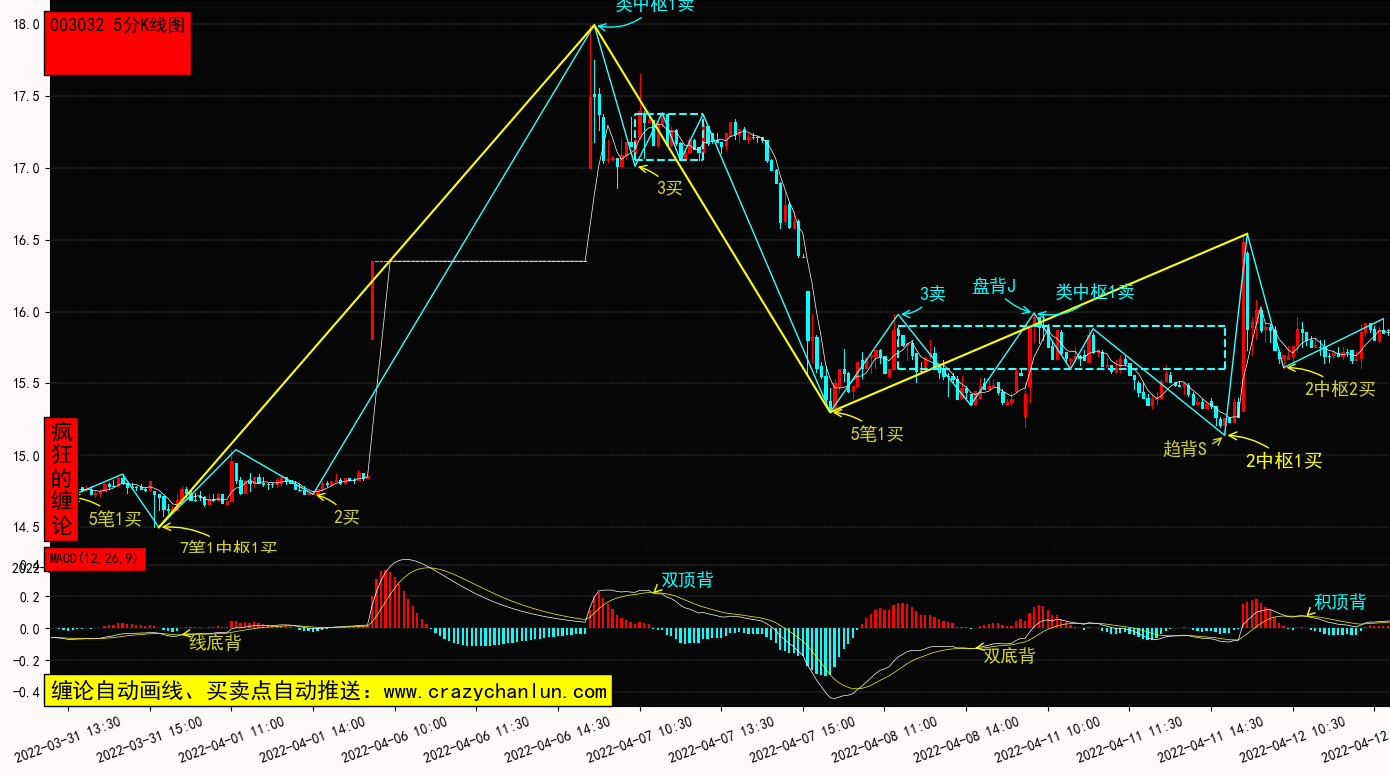
Task: Click the 趋背S trend divergence label
Action: pos(1185,448)
